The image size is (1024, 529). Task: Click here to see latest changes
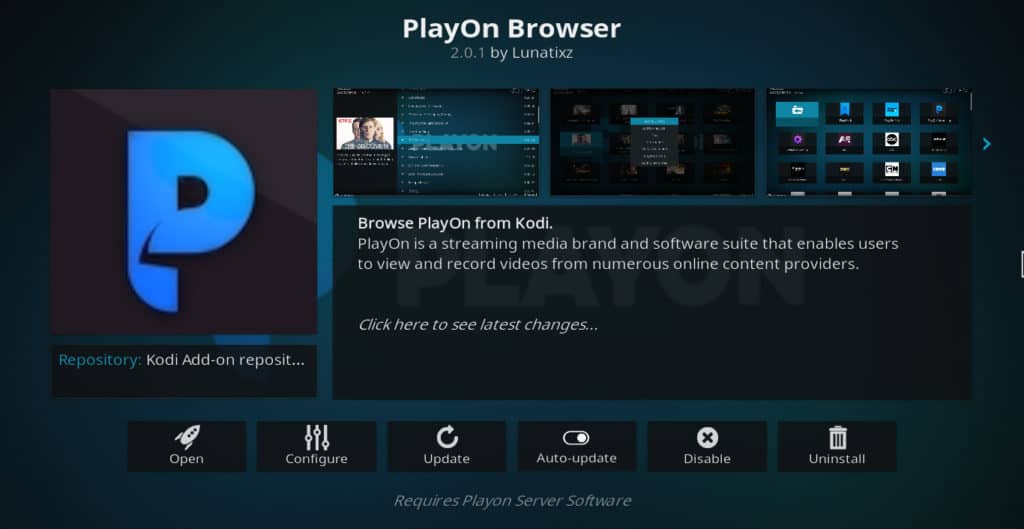tap(478, 324)
